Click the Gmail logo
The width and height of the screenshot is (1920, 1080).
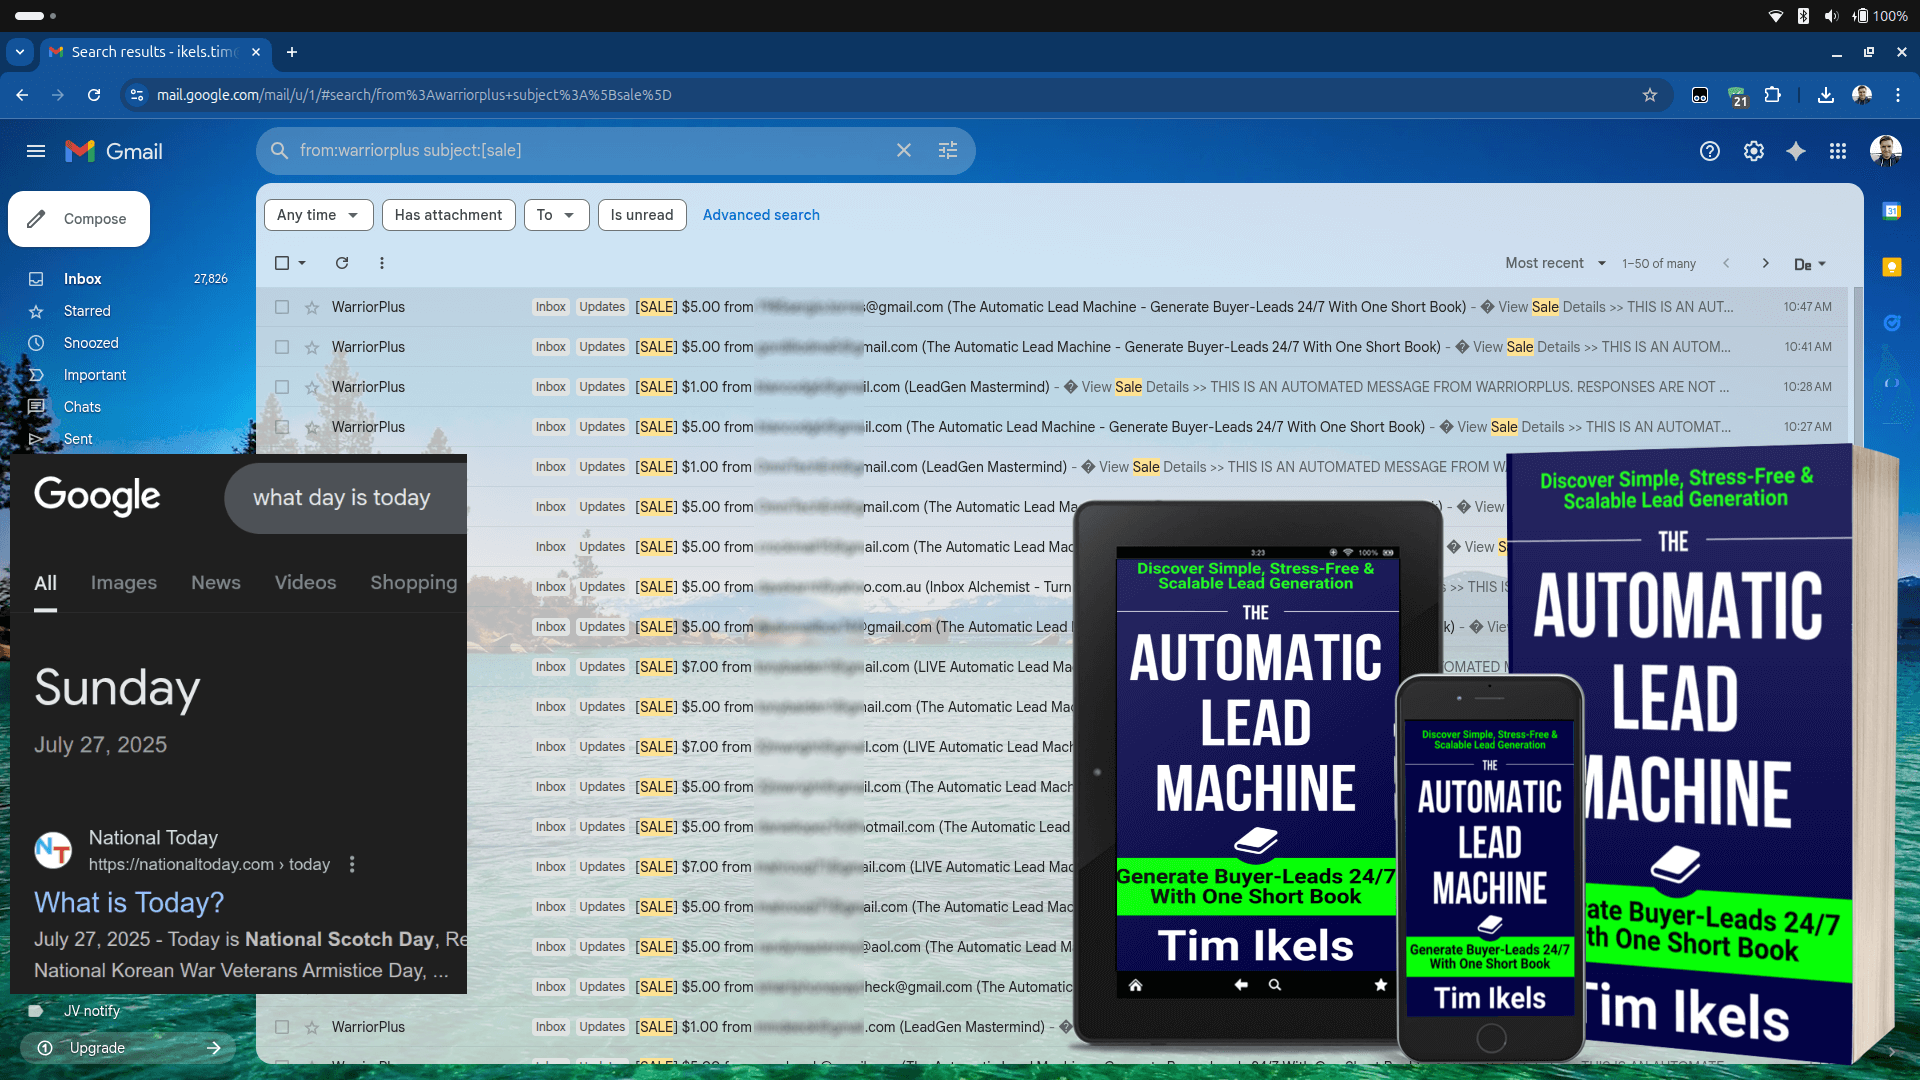(x=114, y=151)
